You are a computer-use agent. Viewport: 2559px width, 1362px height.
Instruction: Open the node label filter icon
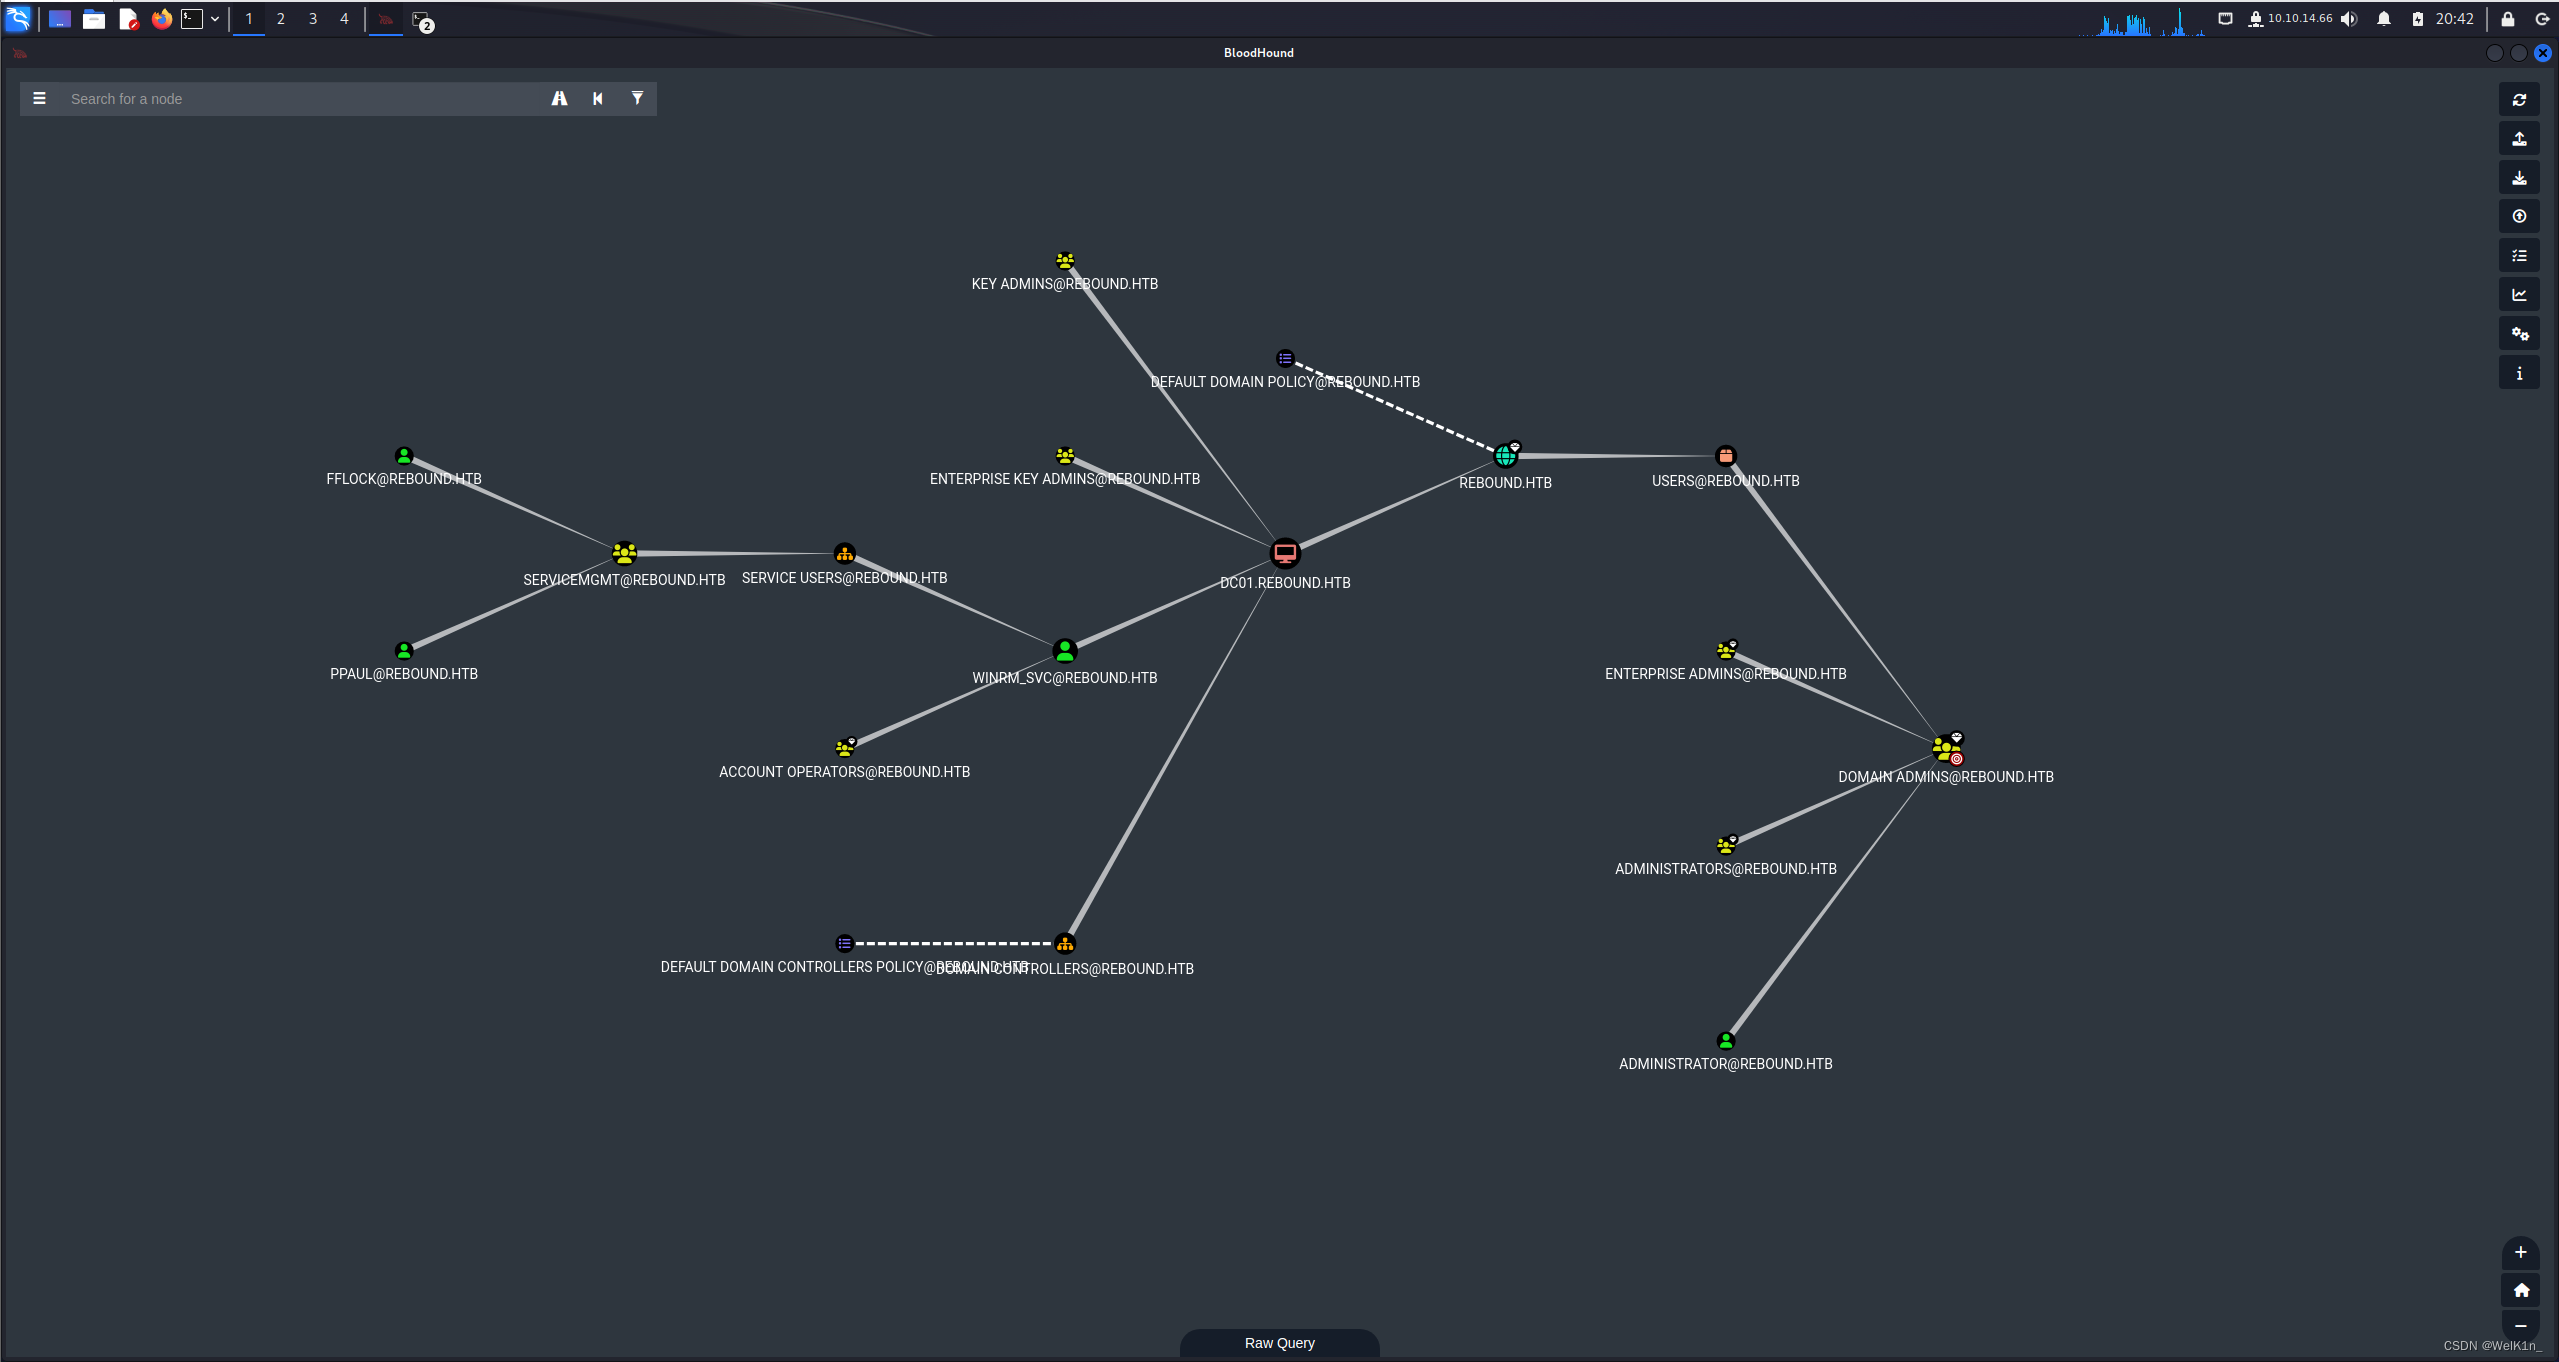[637, 98]
